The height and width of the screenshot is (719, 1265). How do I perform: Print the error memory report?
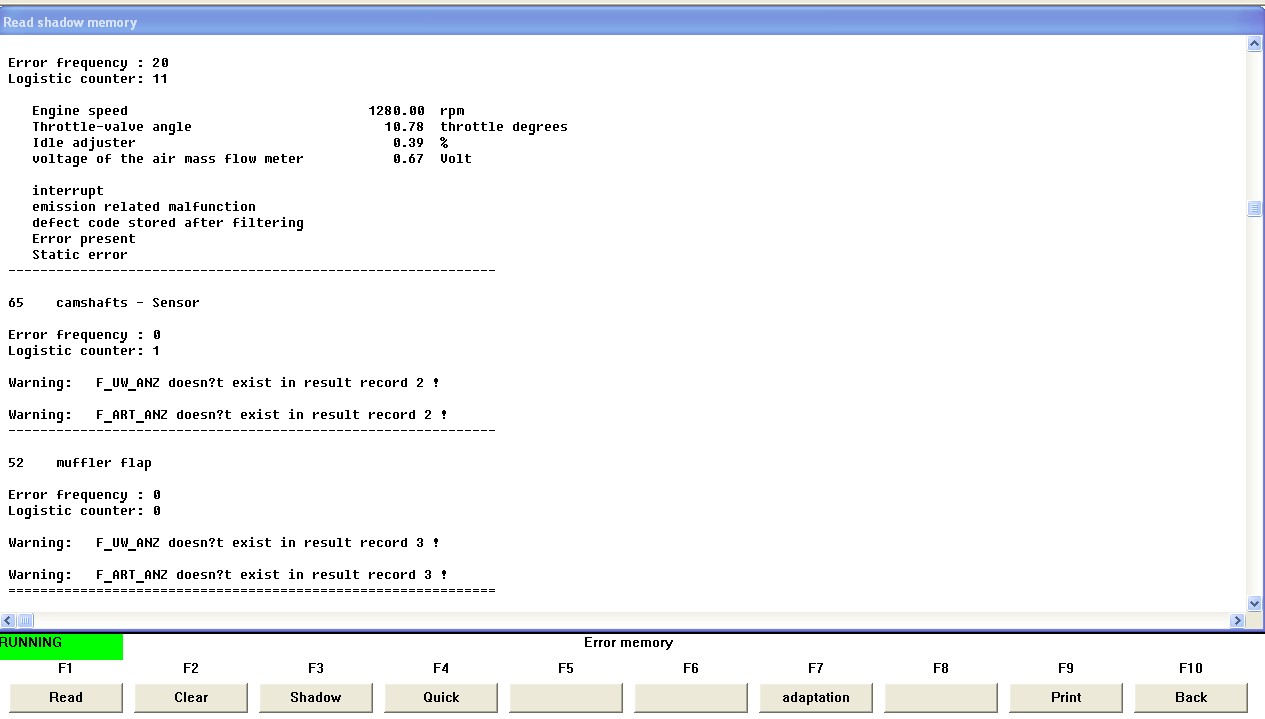pos(1066,697)
